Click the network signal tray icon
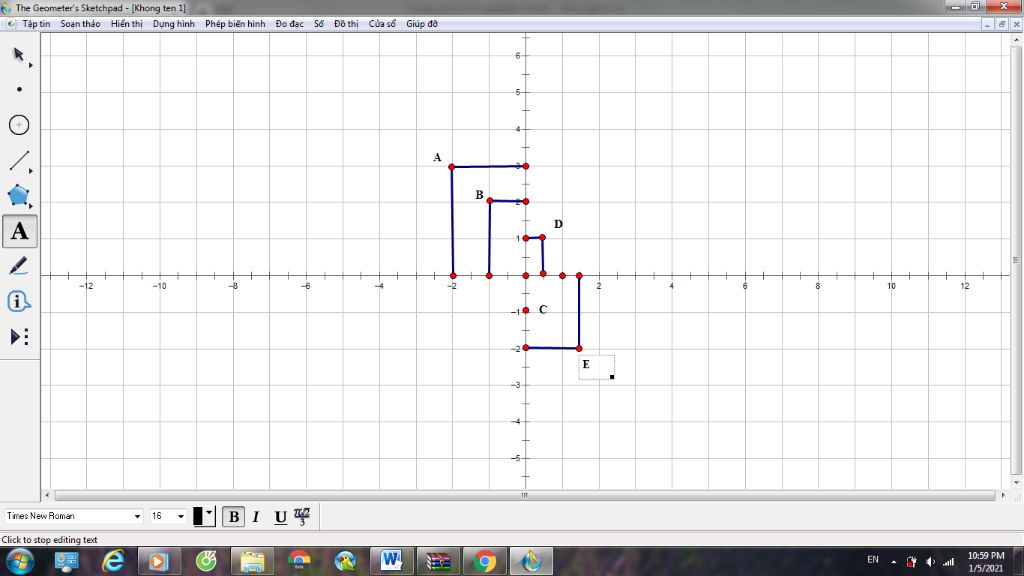Viewport: 1024px width, 576px height. tap(948, 562)
